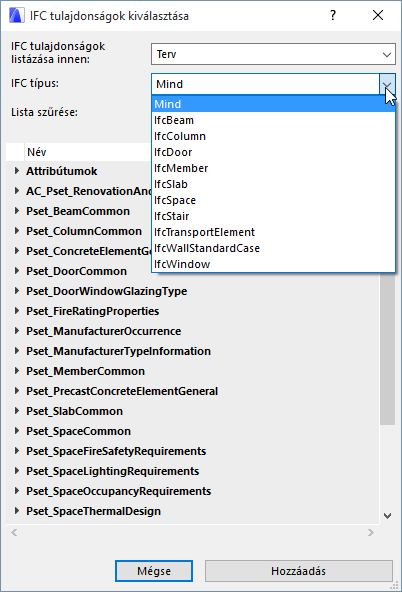This screenshot has width=402, height=592.
Task: Expand Pset_ManufacturerTypeInformation group
Action: 17,351
